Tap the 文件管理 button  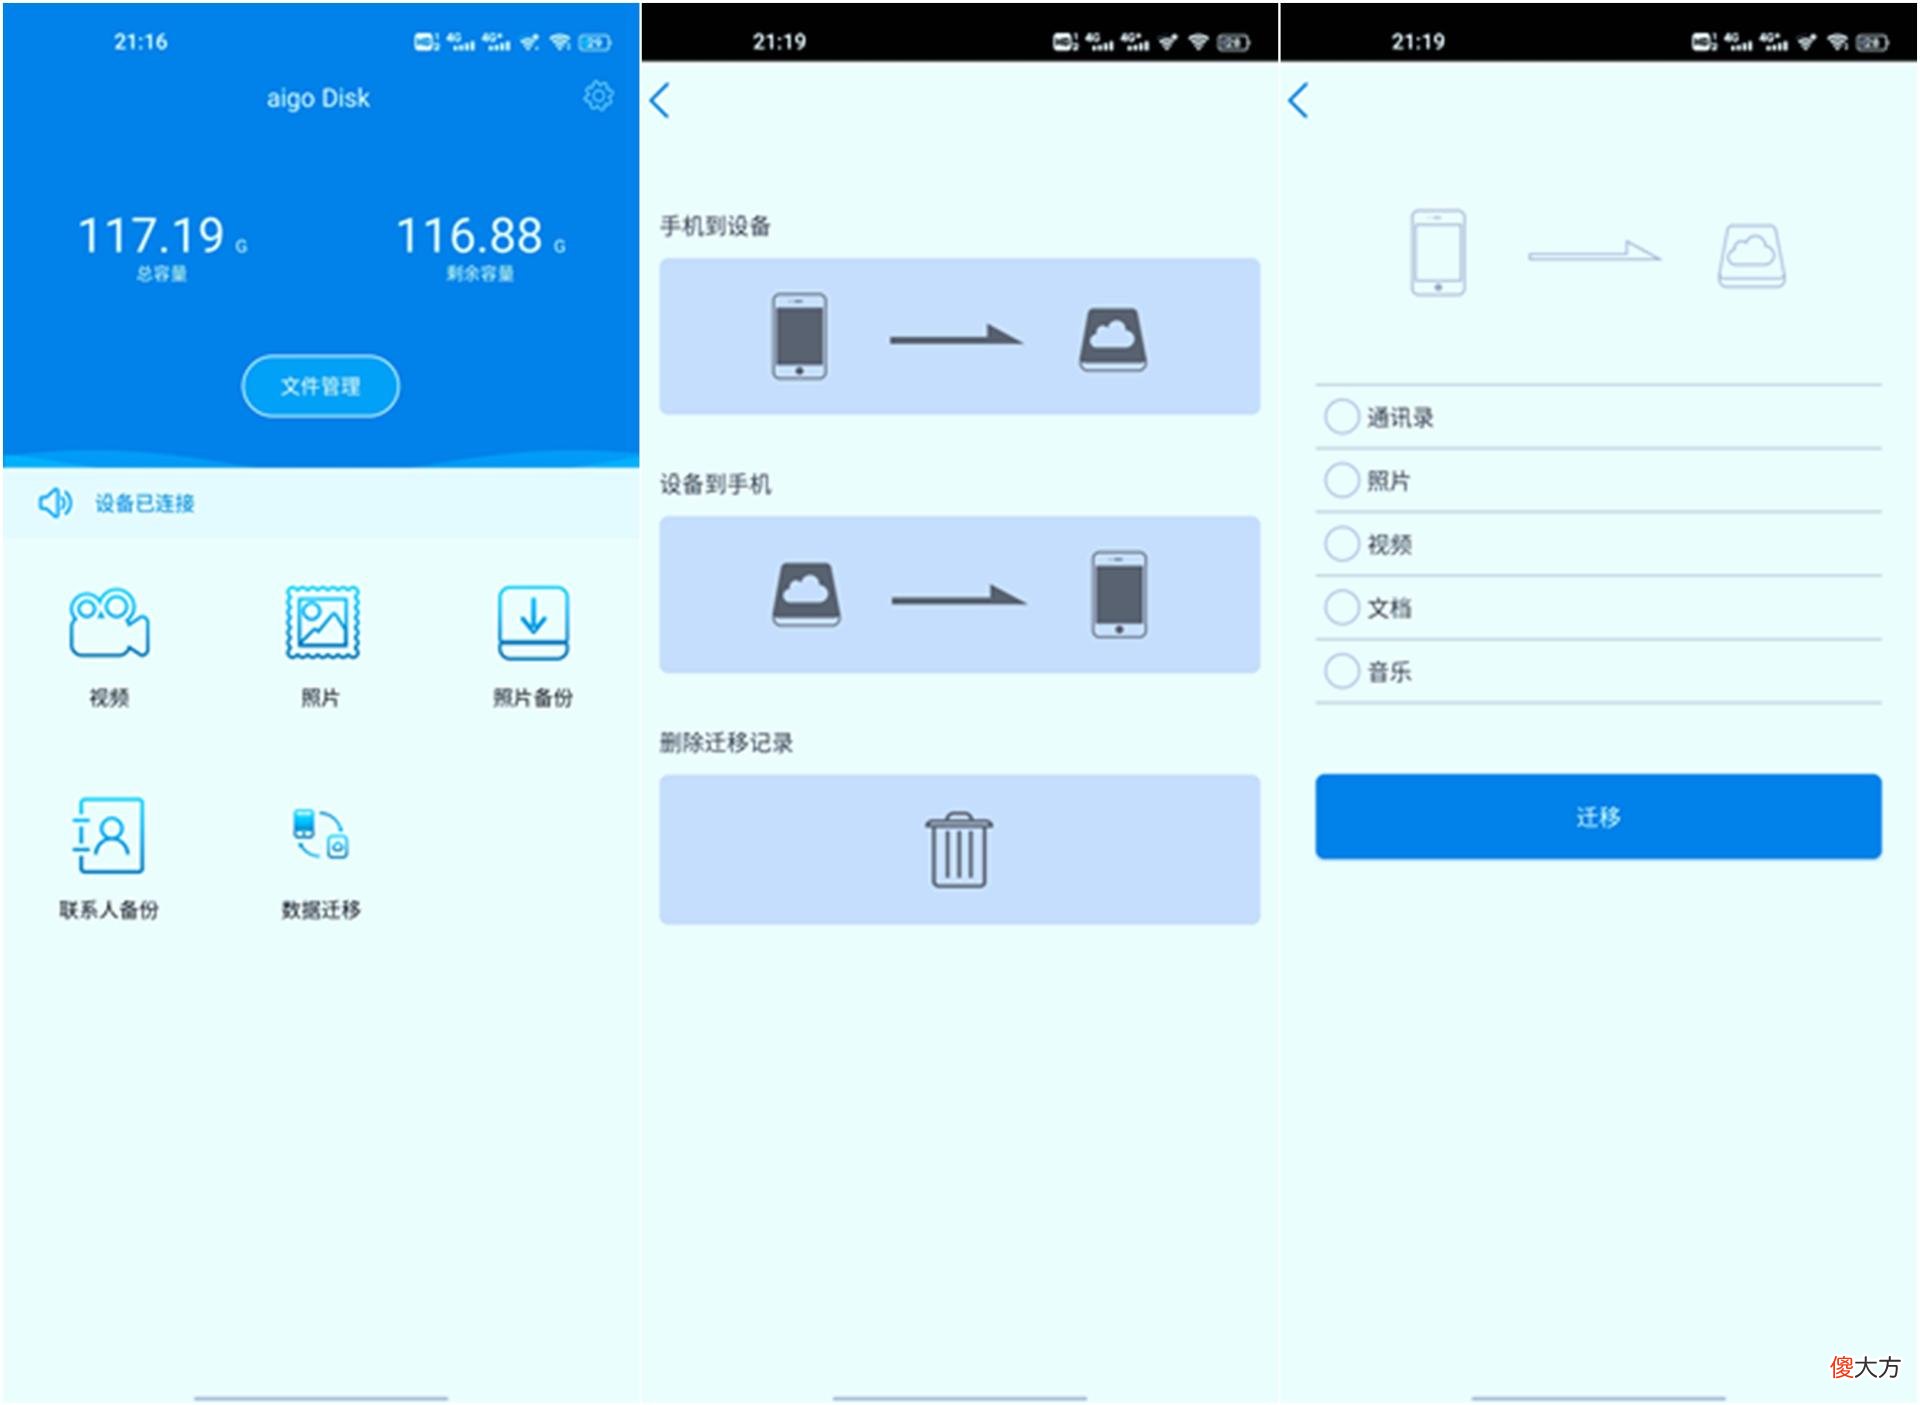pyautogui.click(x=320, y=386)
